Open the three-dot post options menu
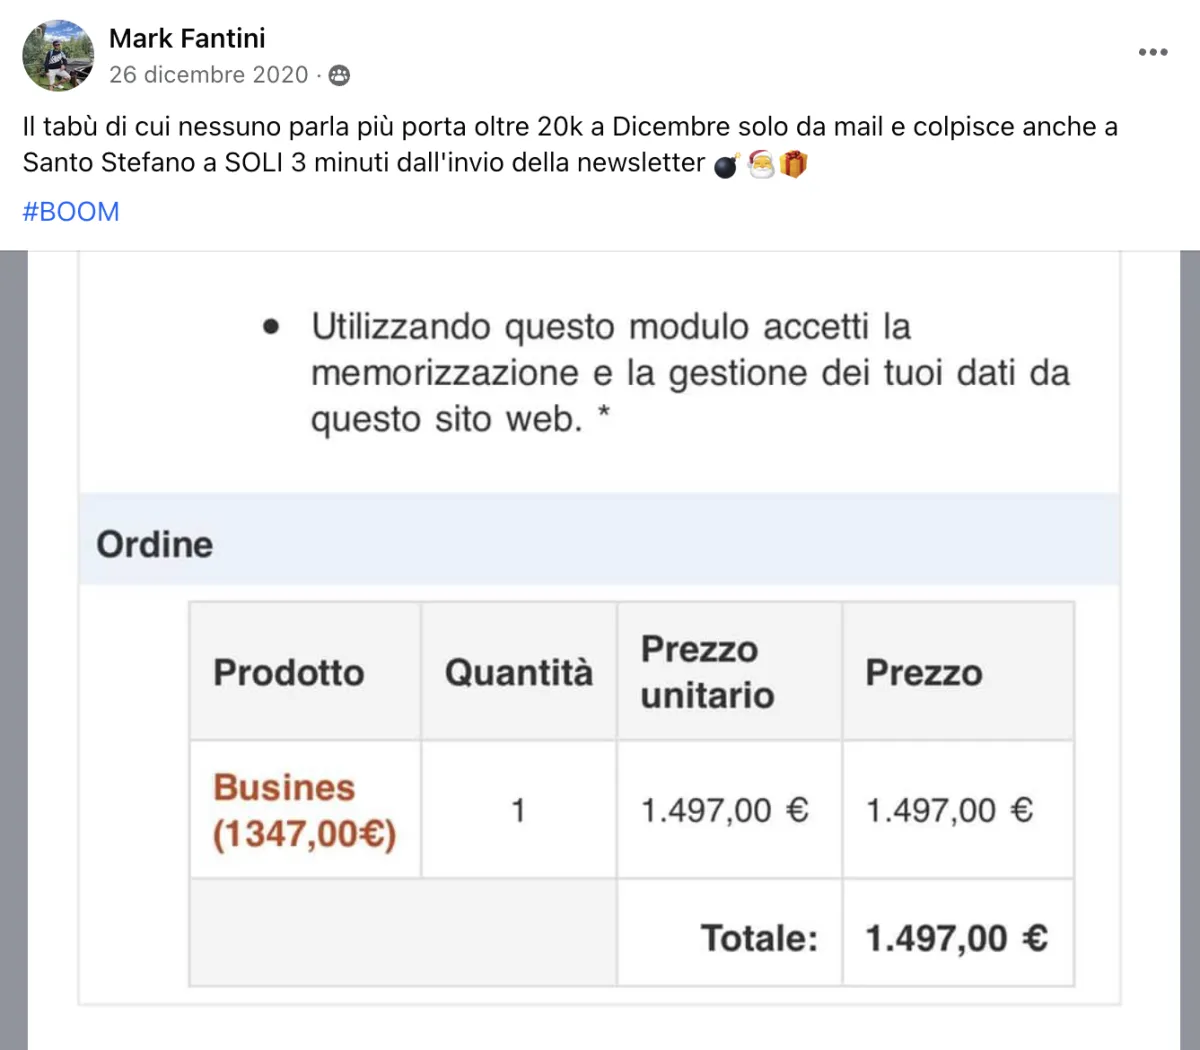Viewport: 1200px width, 1050px height. coord(1152,52)
